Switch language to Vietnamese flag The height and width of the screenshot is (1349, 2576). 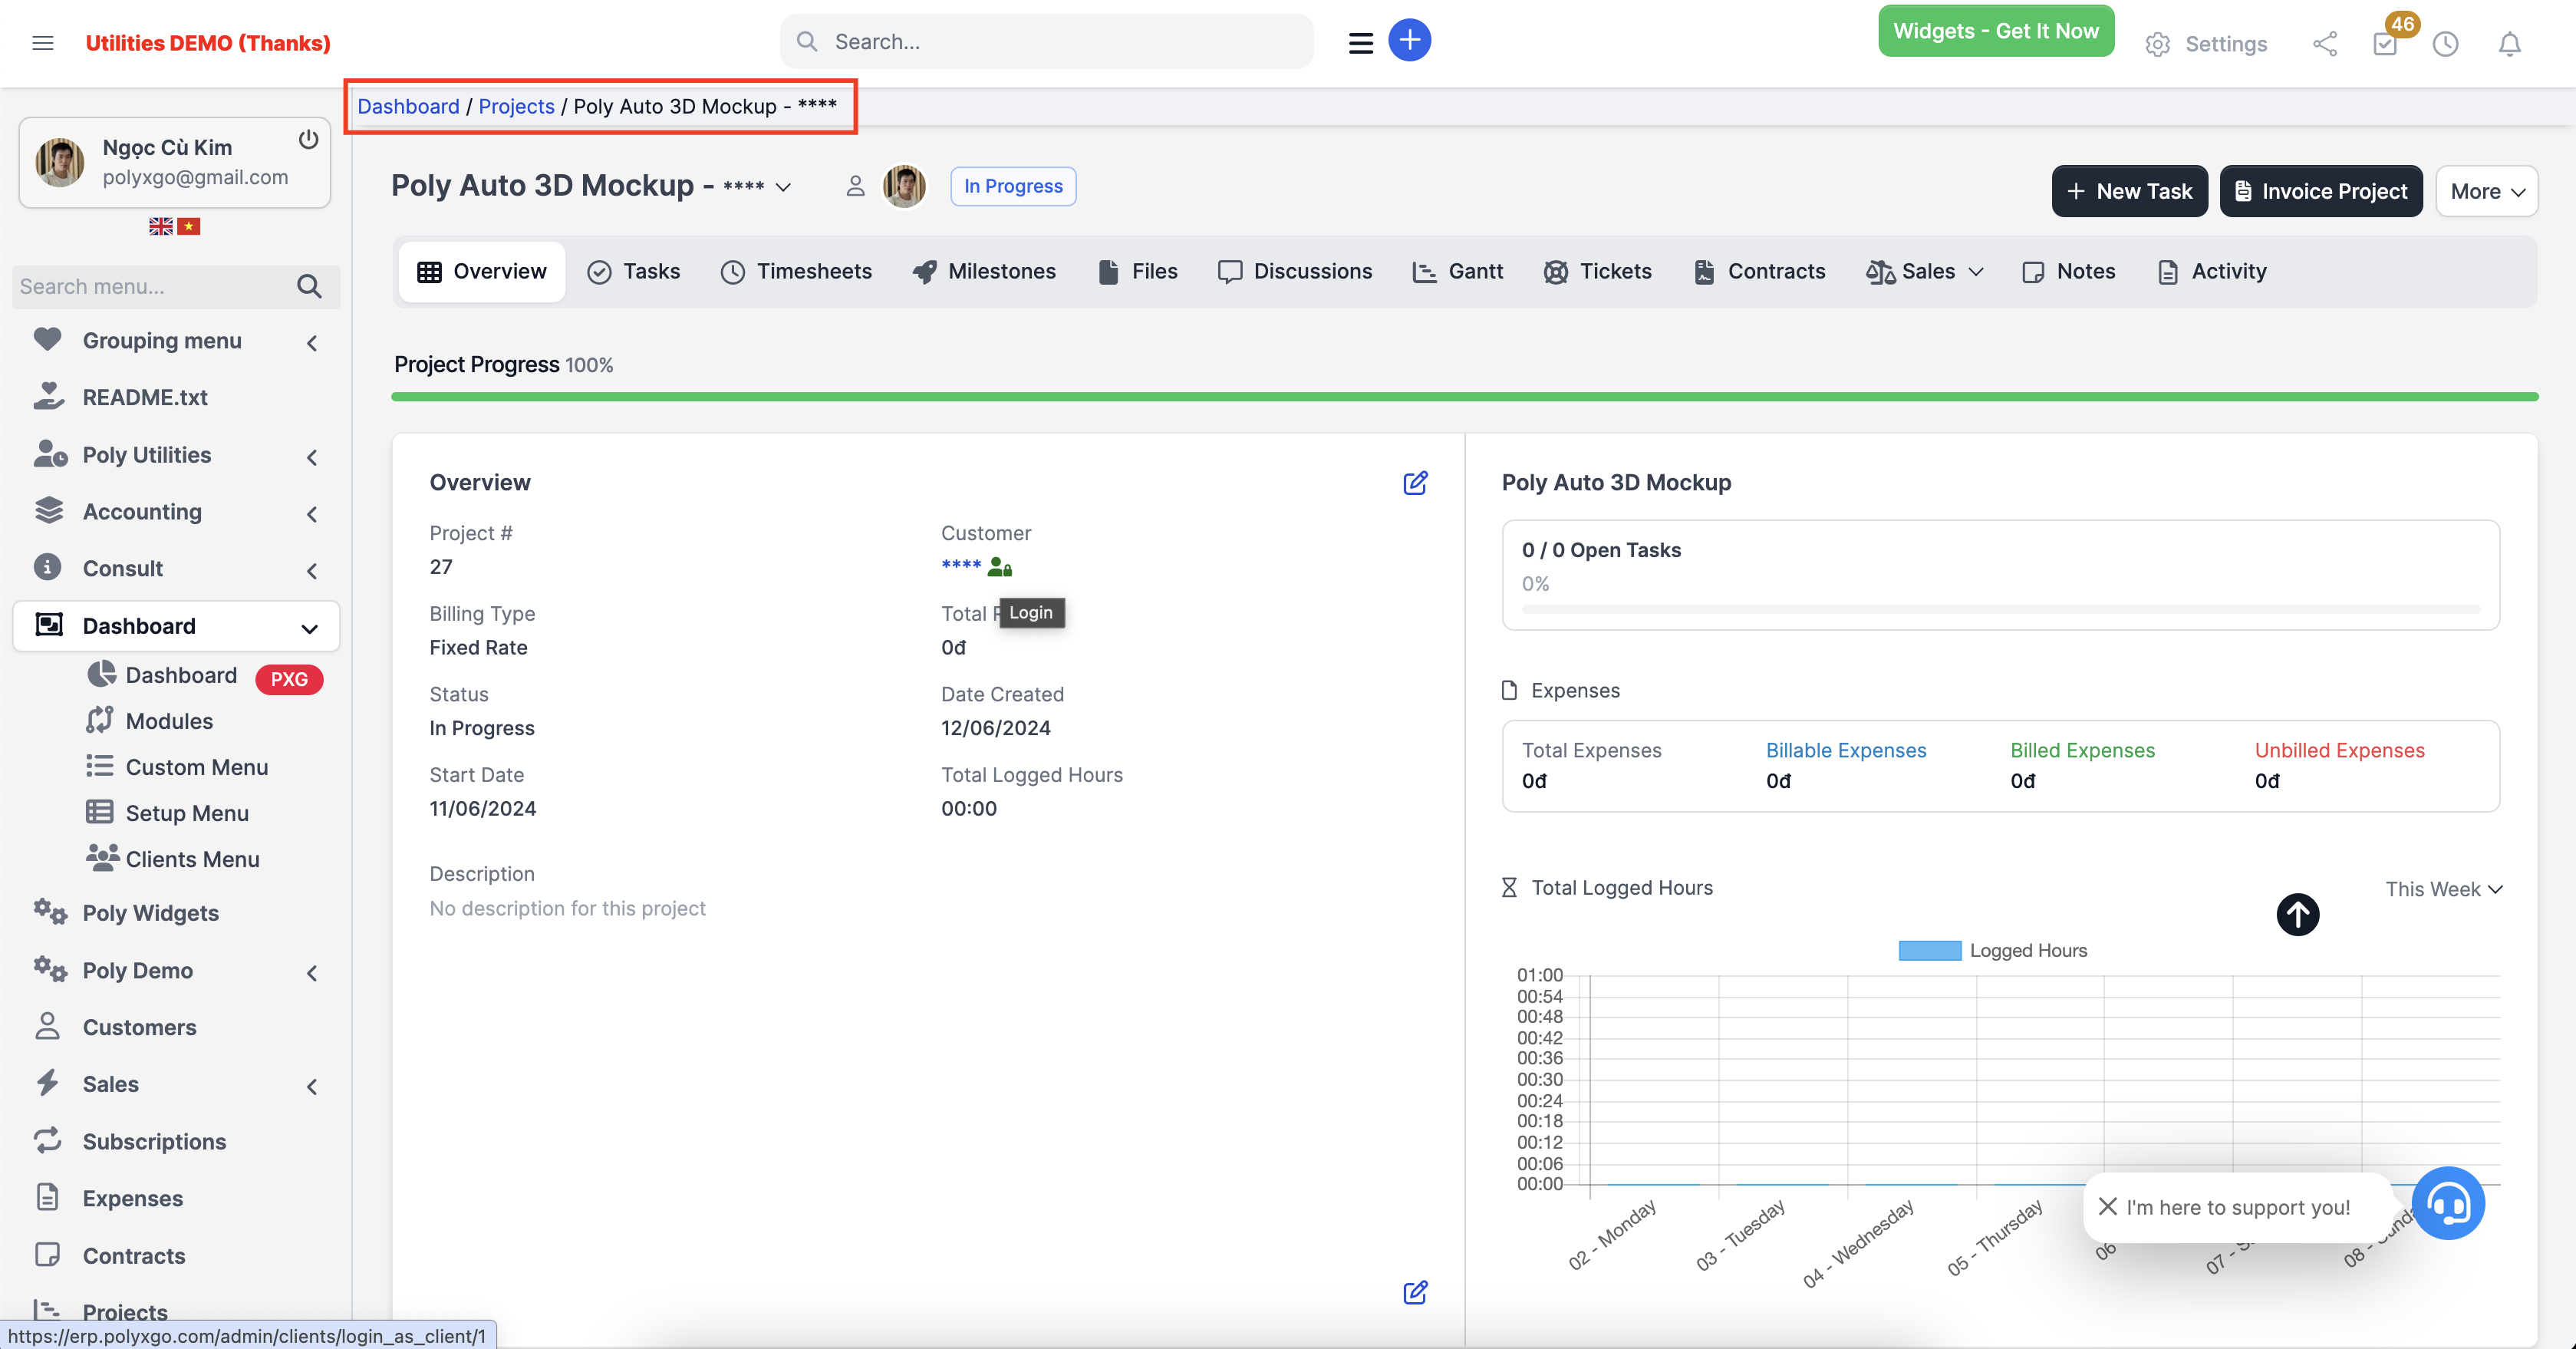[190, 226]
